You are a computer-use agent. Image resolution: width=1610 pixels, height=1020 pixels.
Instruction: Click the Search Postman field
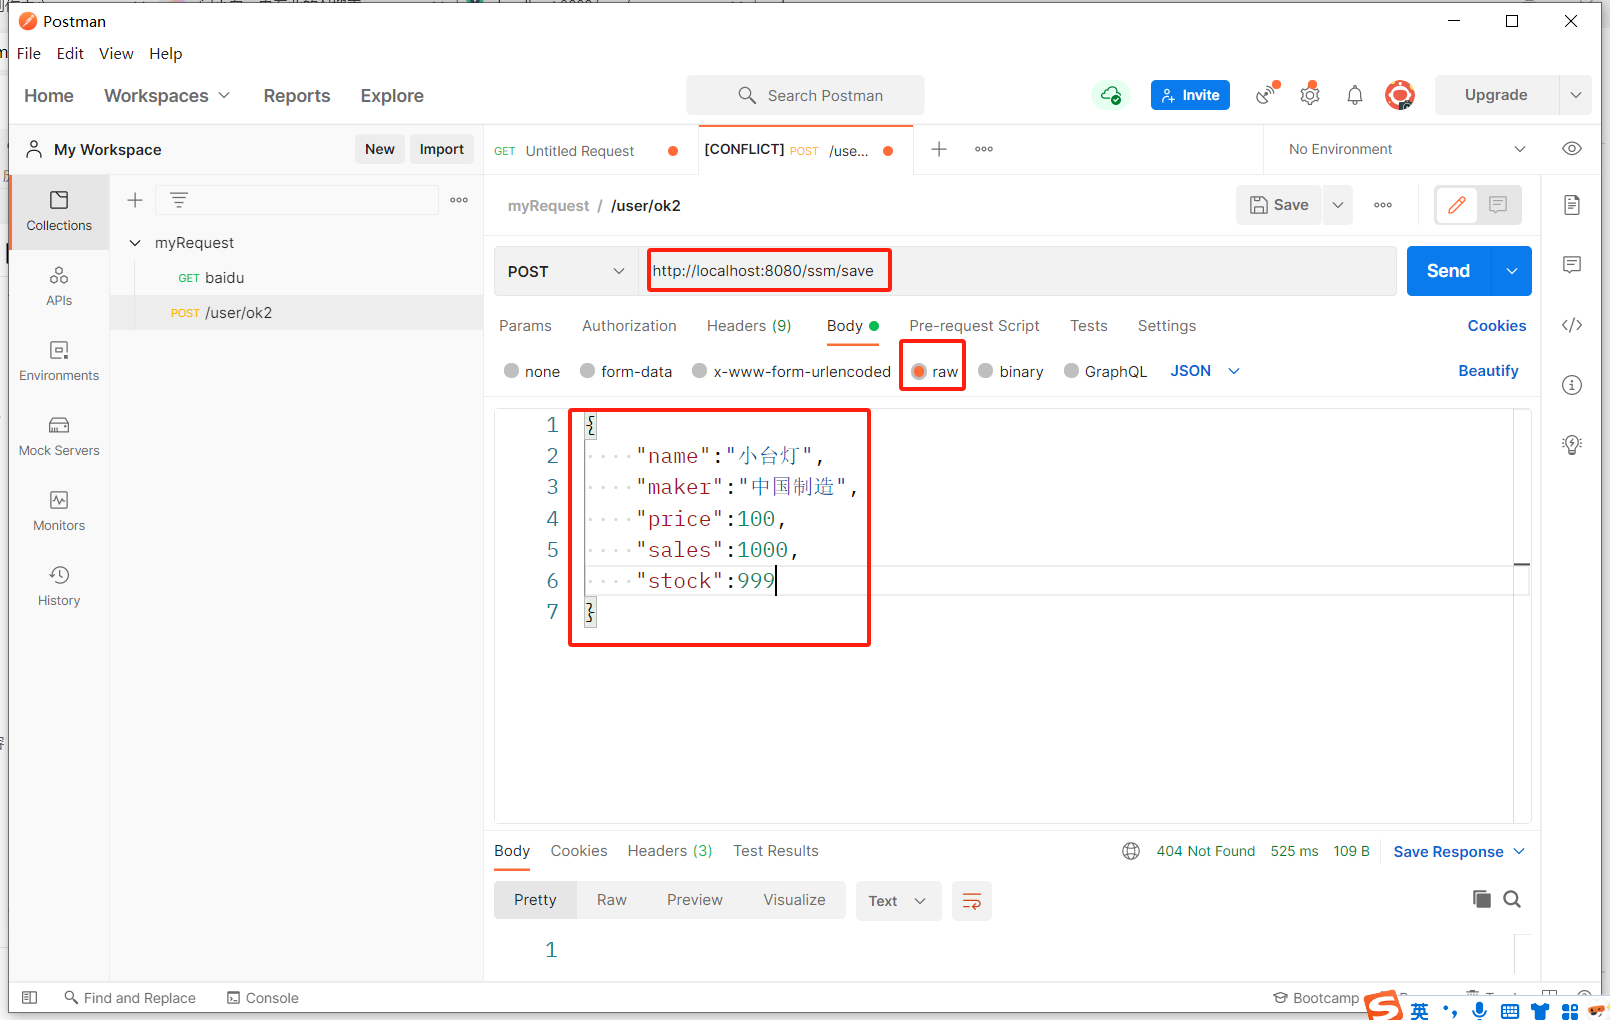click(805, 95)
